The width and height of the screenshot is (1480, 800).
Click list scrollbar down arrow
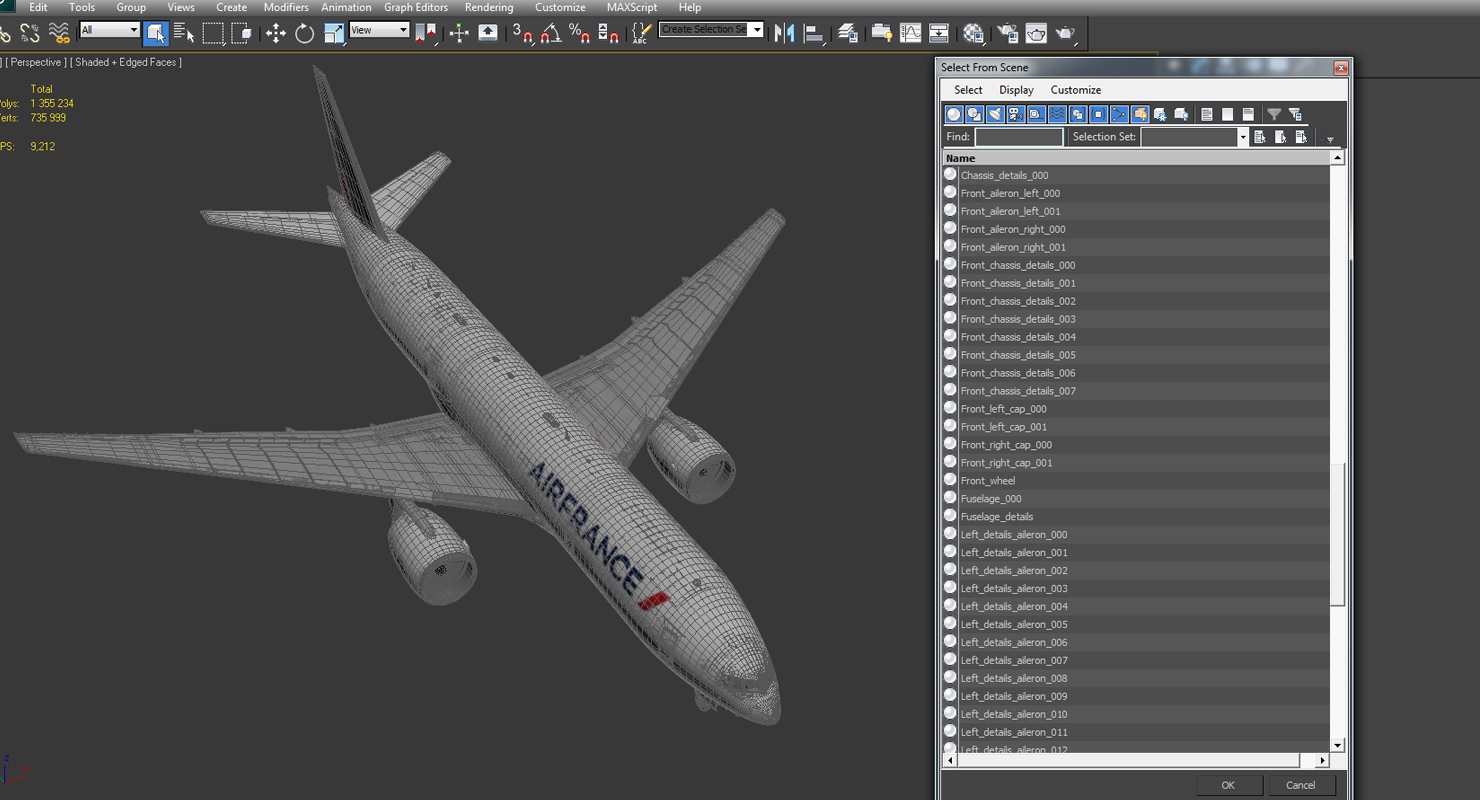(x=1338, y=746)
